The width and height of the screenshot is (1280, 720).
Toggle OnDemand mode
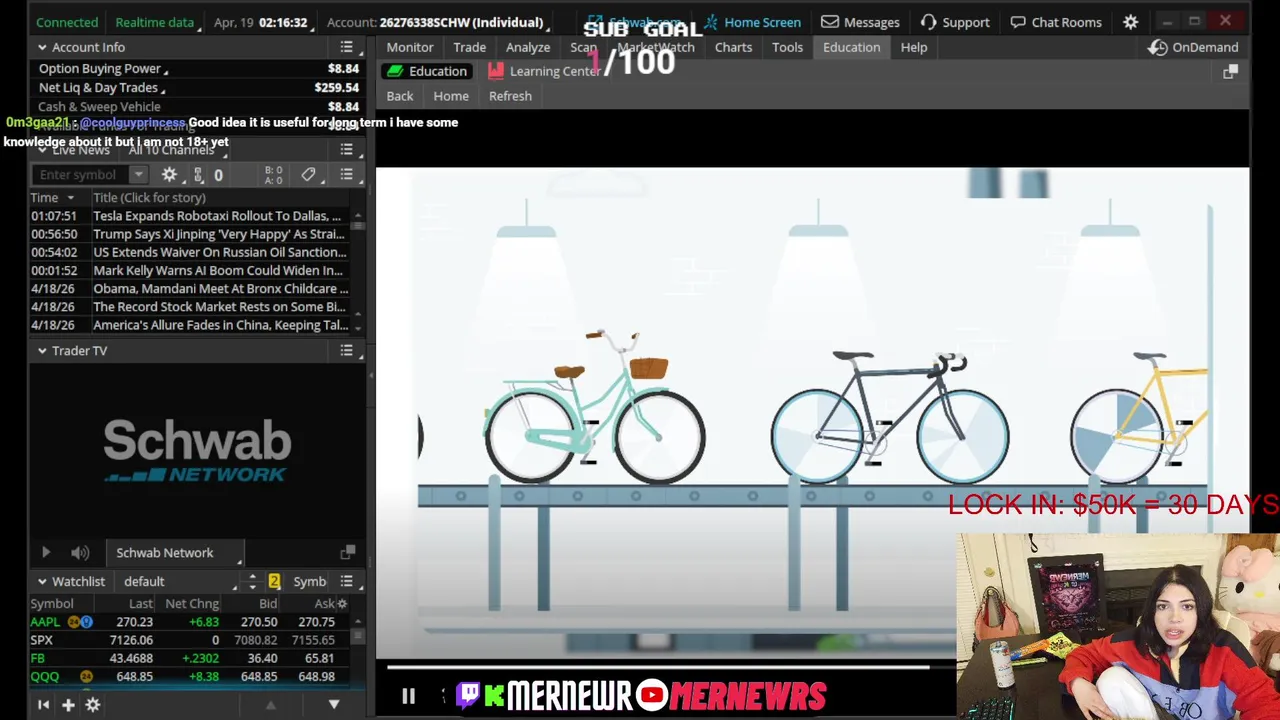tap(1193, 47)
